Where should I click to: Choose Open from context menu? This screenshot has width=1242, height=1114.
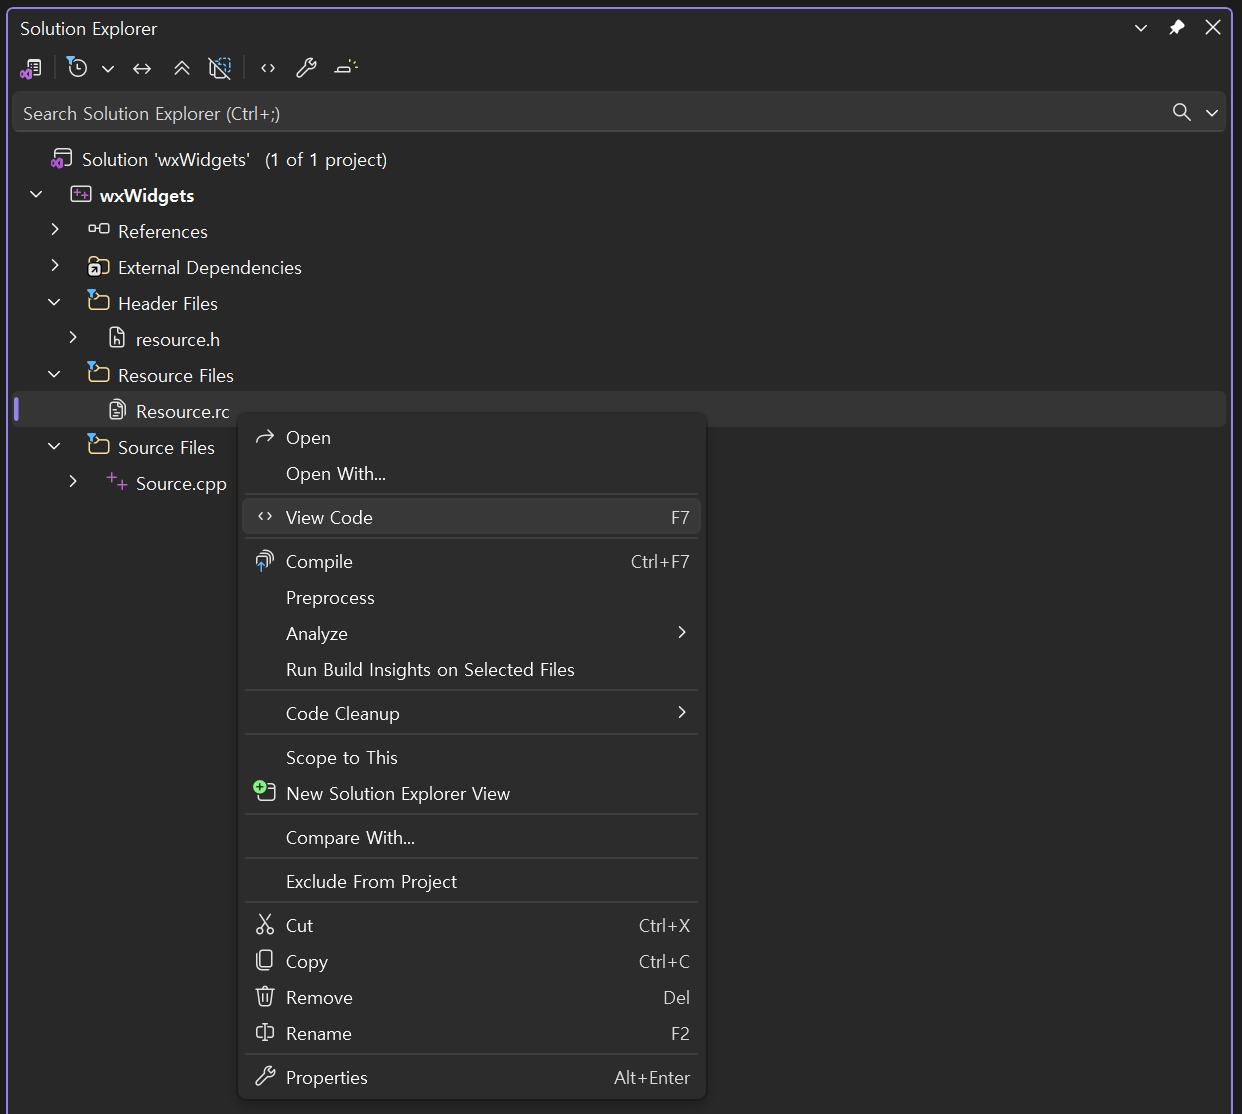coord(472,438)
